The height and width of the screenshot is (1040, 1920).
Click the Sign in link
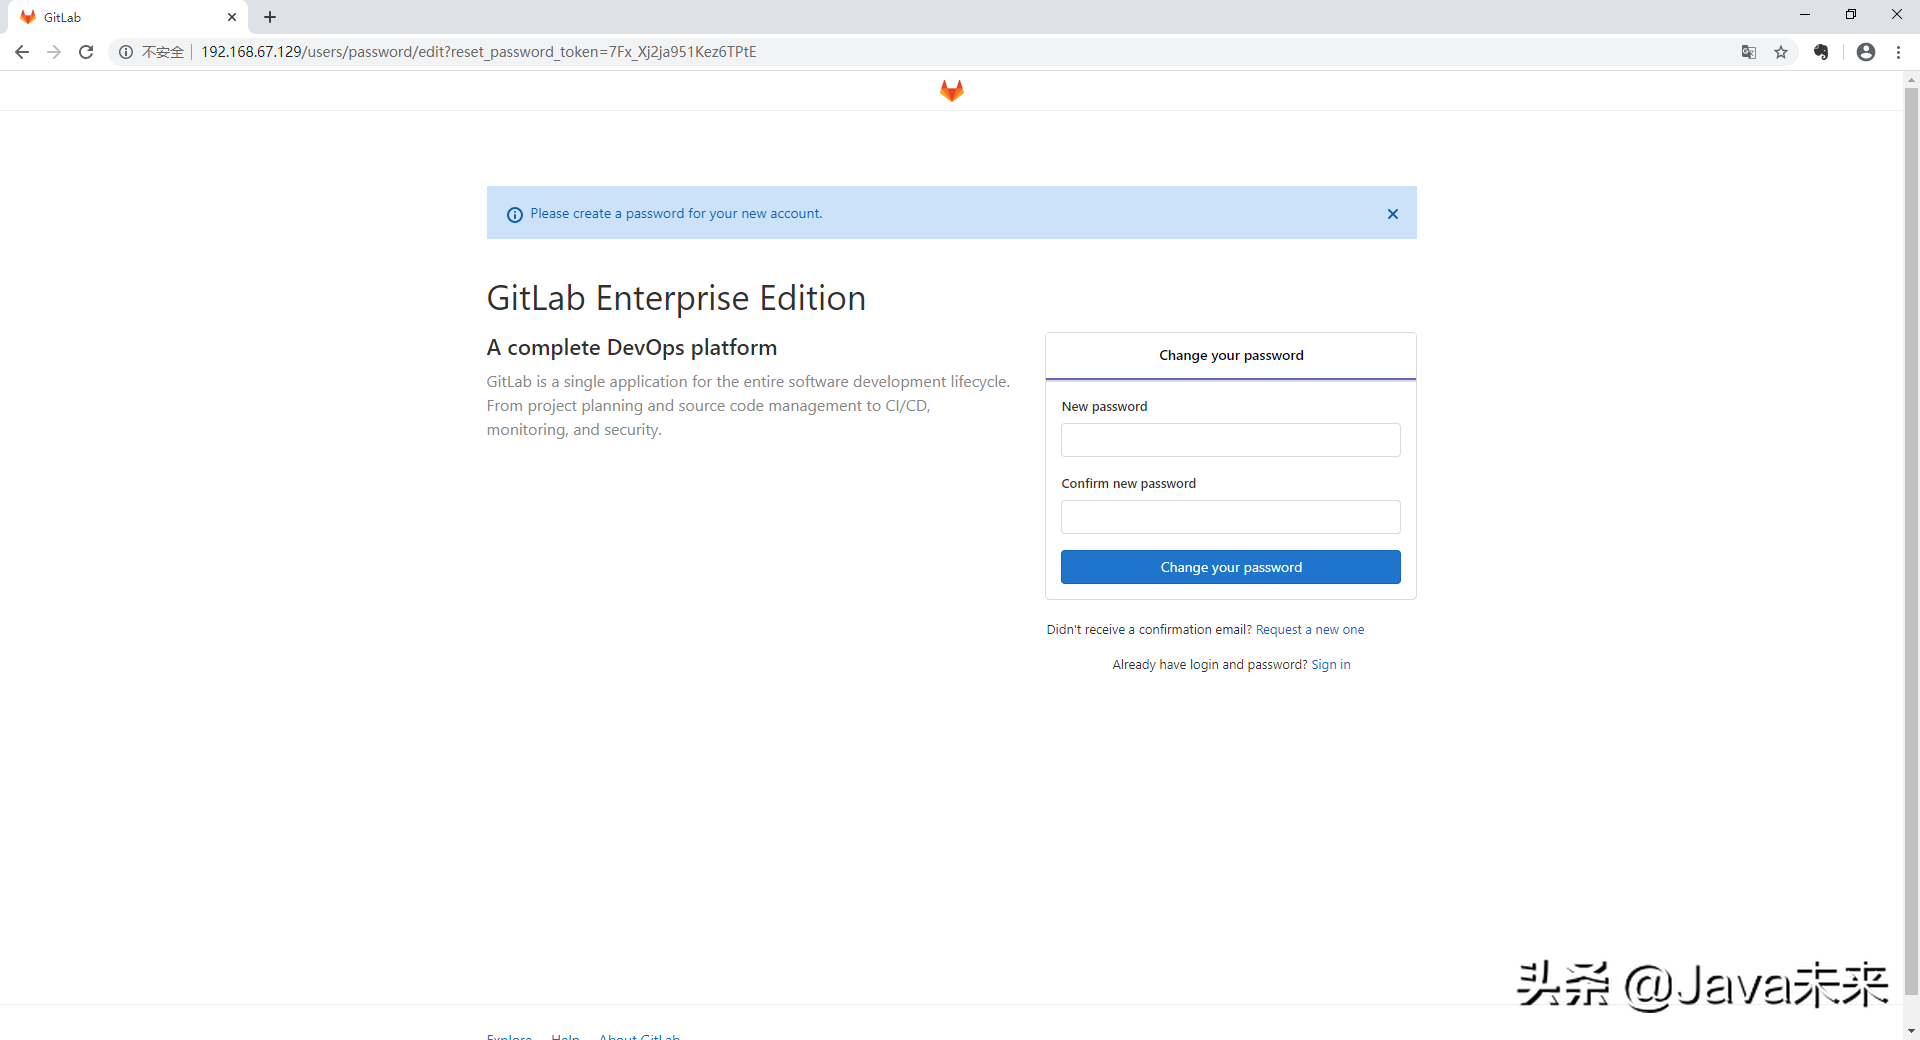tap(1330, 665)
